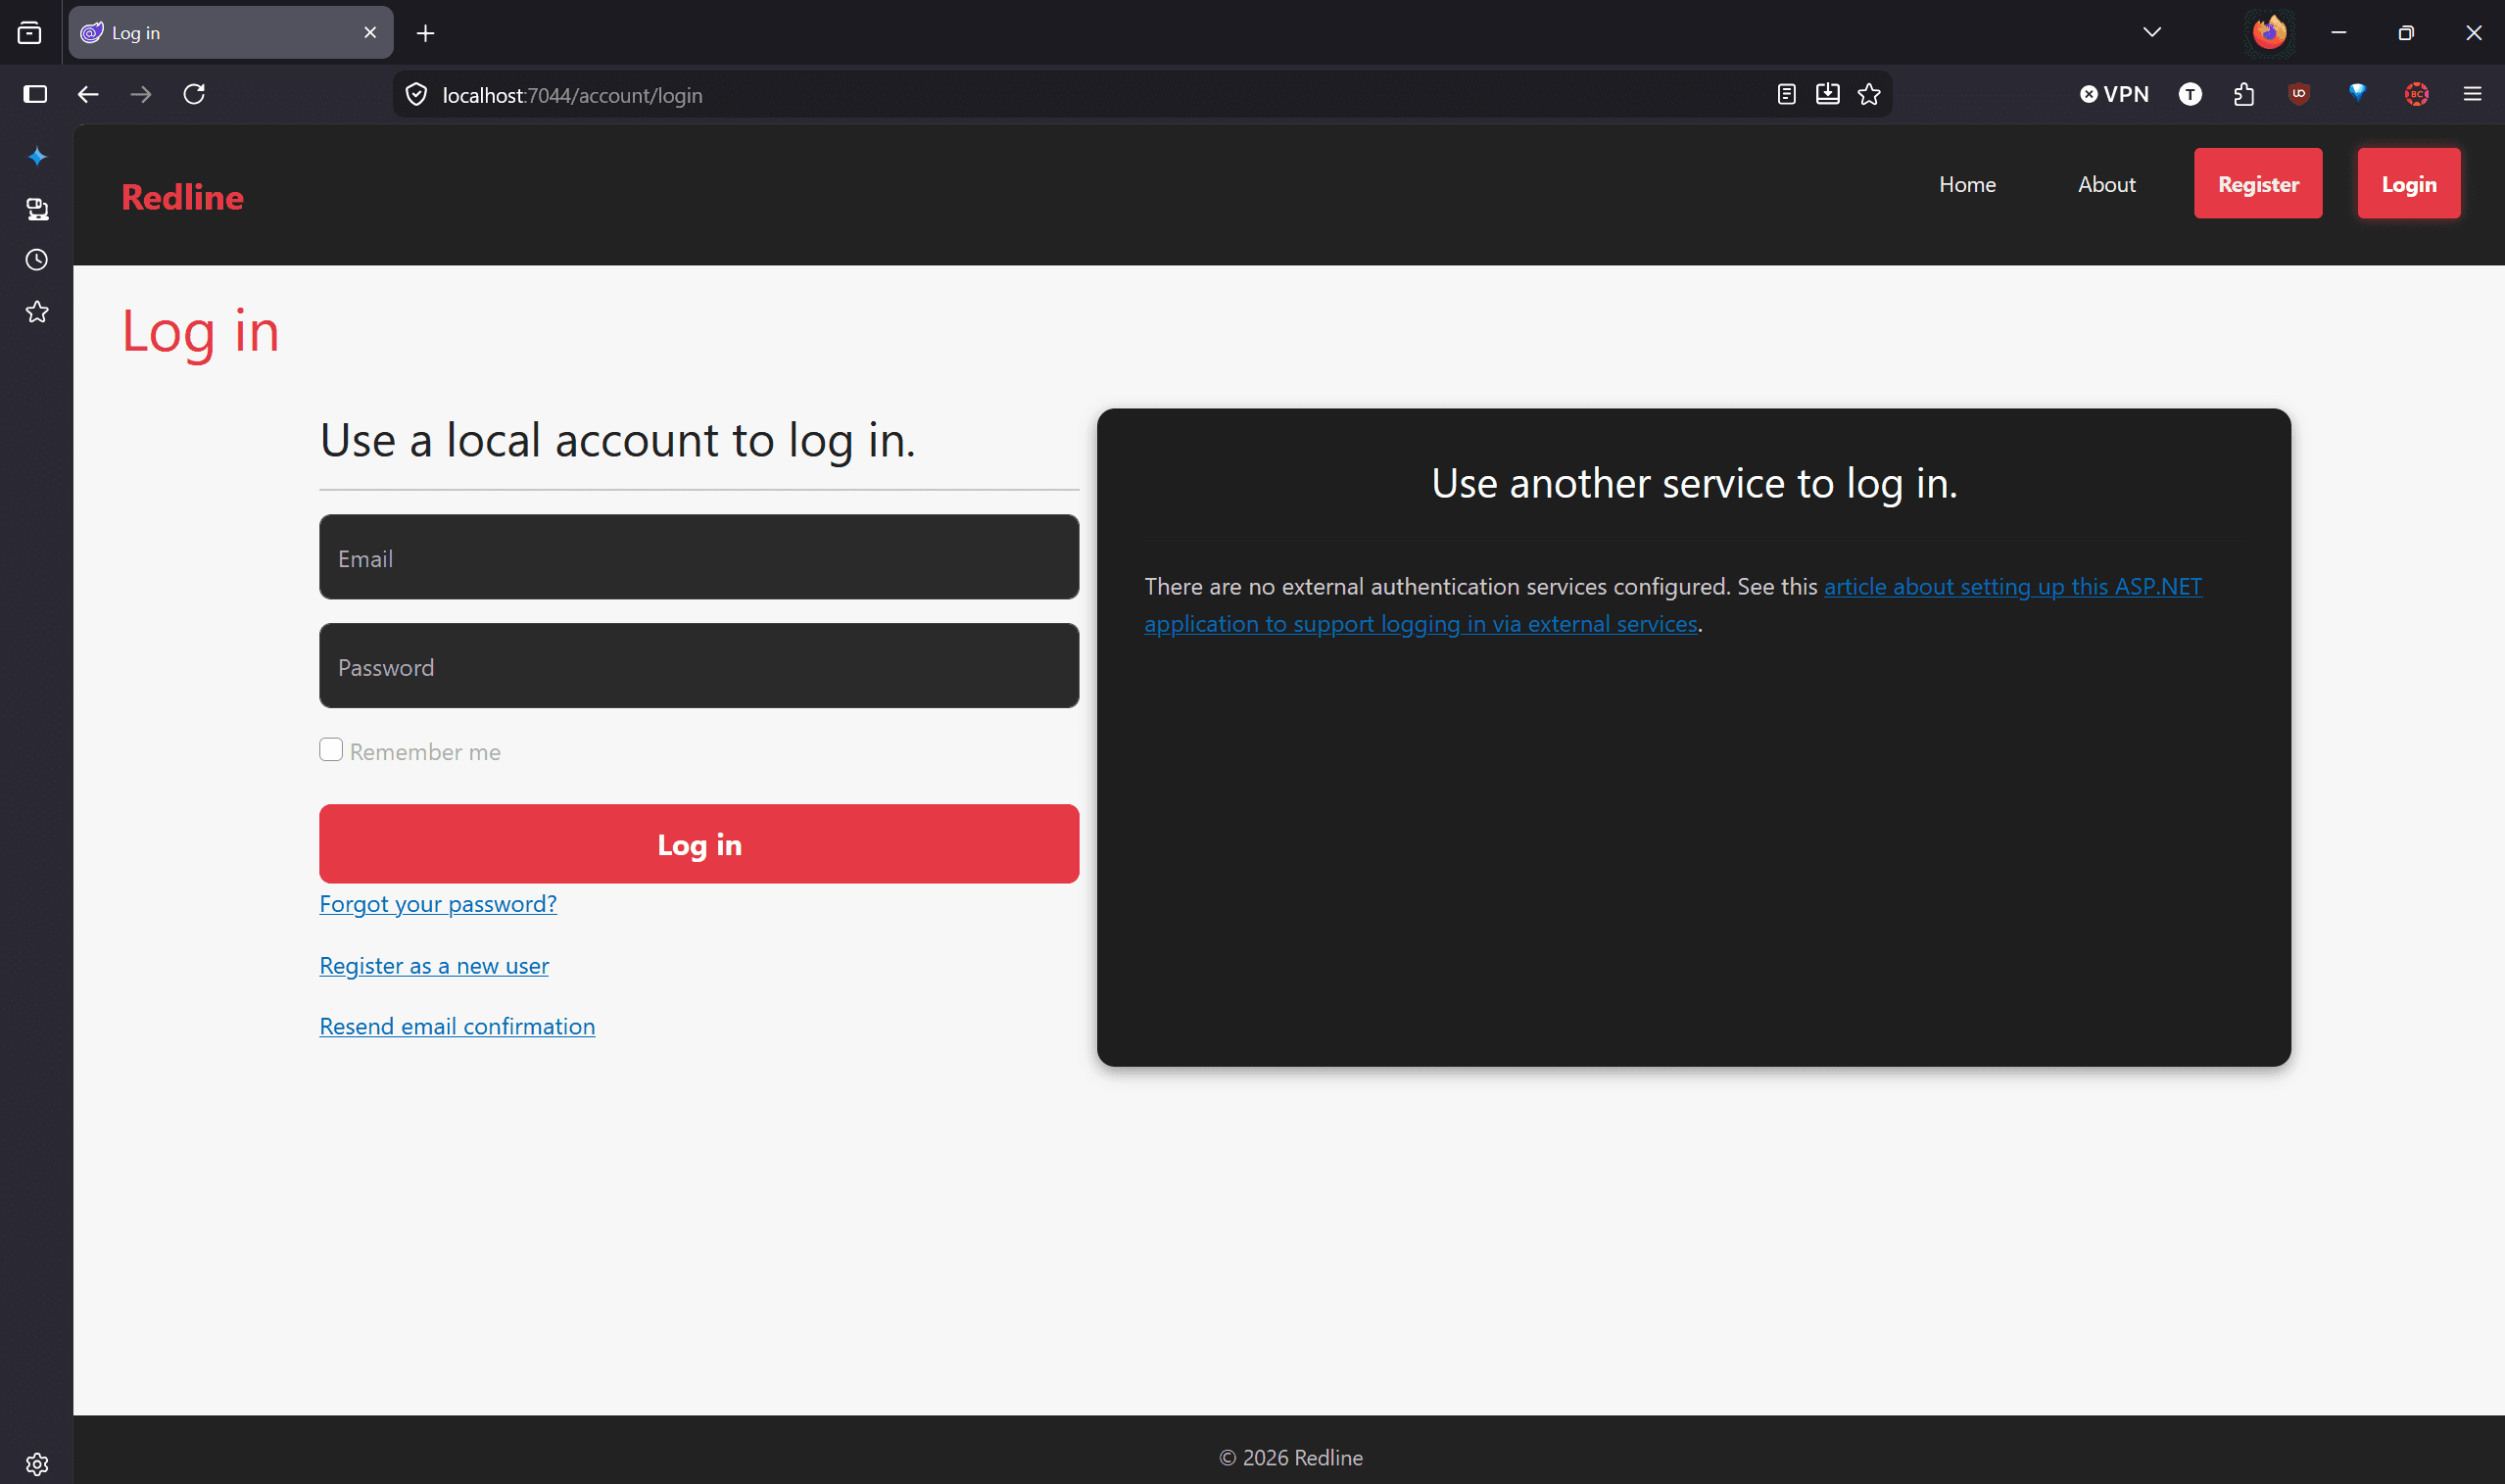
Task: Open Forgot your password link
Action: pyautogui.click(x=438, y=903)
